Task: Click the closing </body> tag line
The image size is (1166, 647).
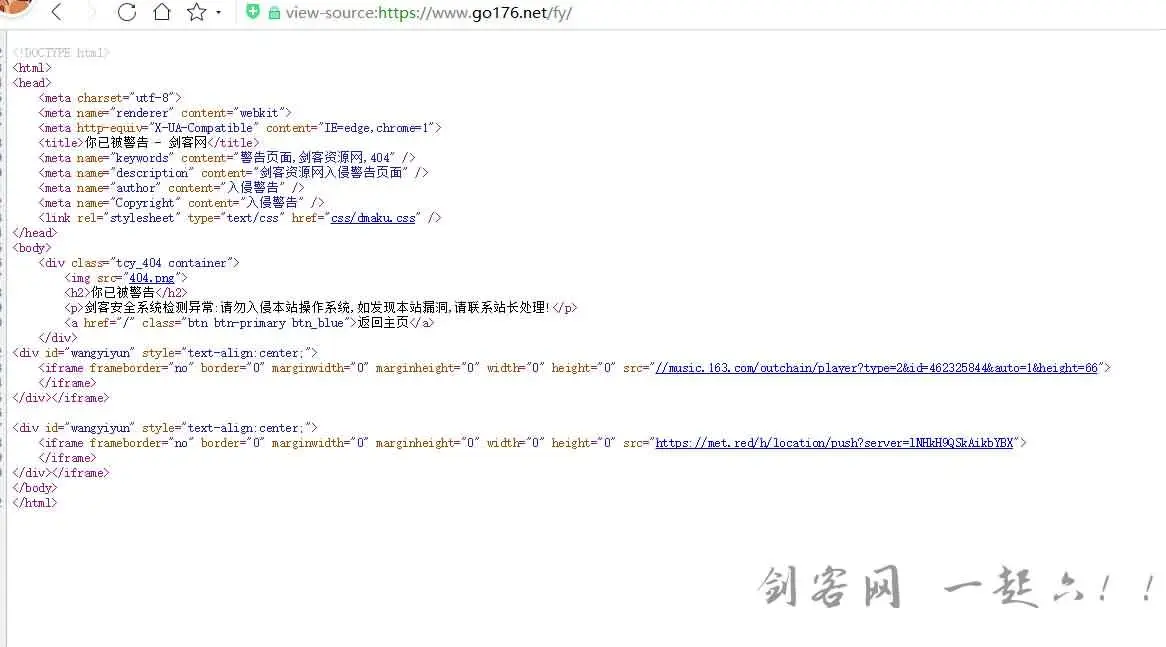Action: point(35,488)
